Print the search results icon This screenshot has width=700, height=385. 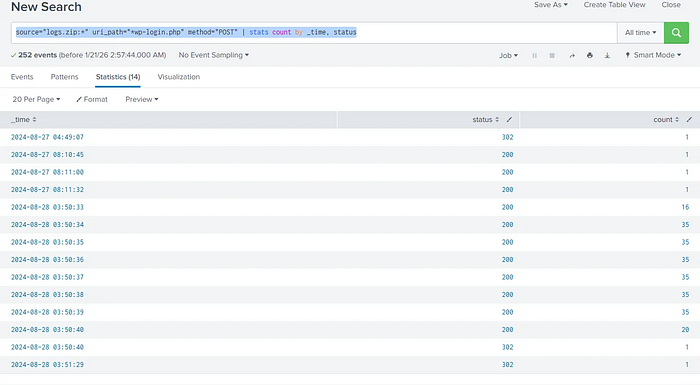click(590, 55)
